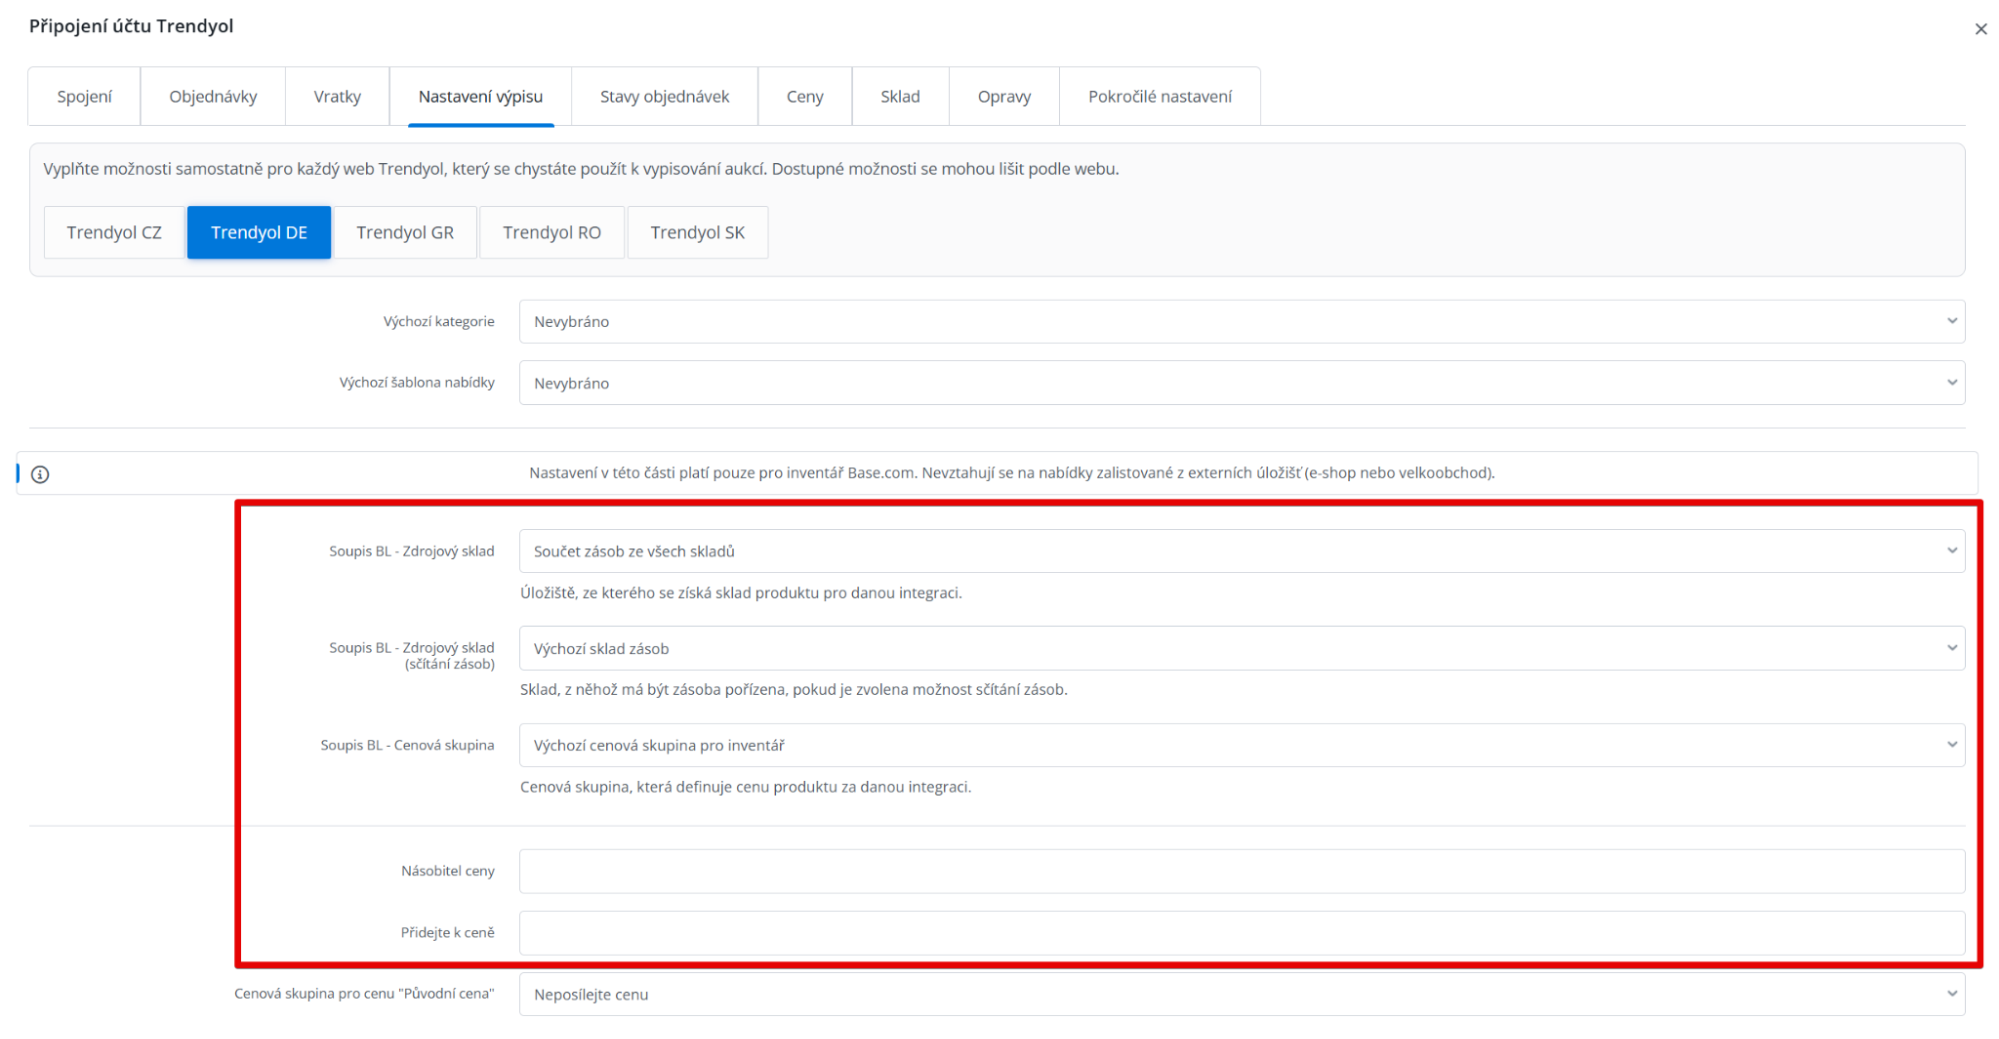Click the 'Nastavení v této části platí' info text

[x=1012, y=473]
